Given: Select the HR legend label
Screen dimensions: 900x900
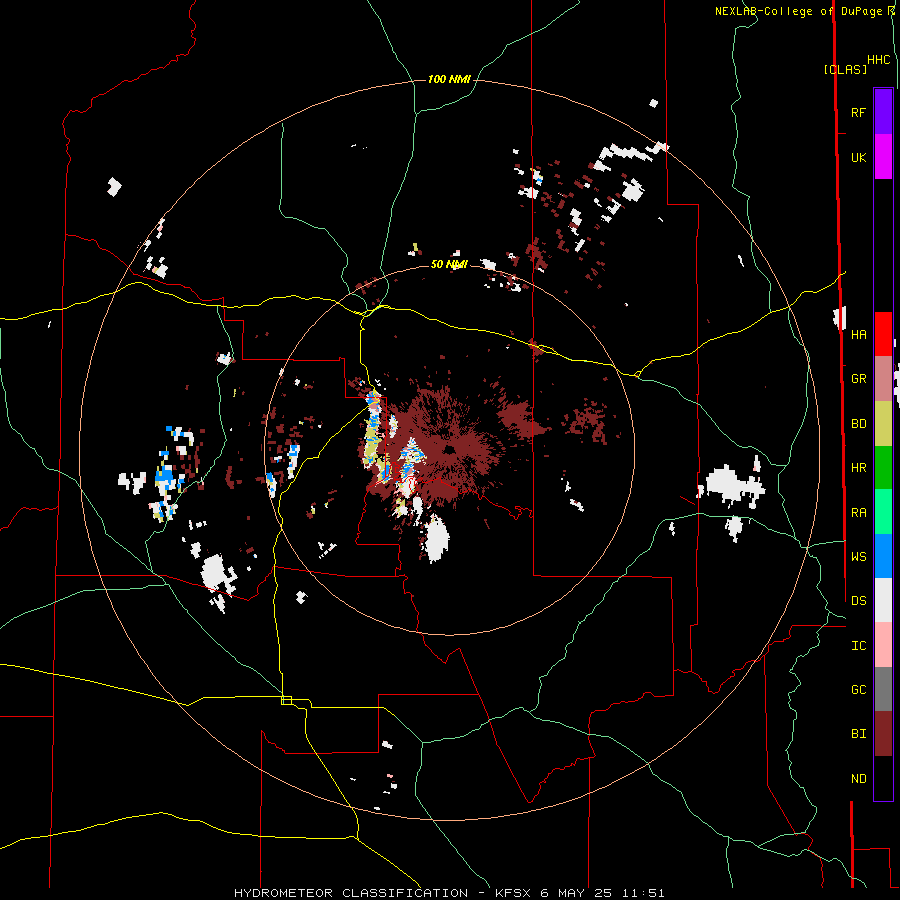Looking at the screenshot, I should 858,468.
